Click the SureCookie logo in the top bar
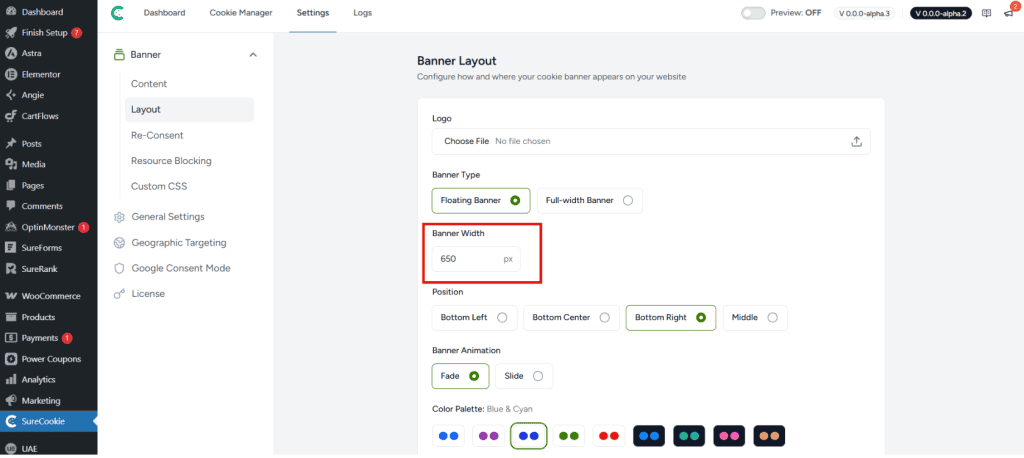 tap(118, 13)
